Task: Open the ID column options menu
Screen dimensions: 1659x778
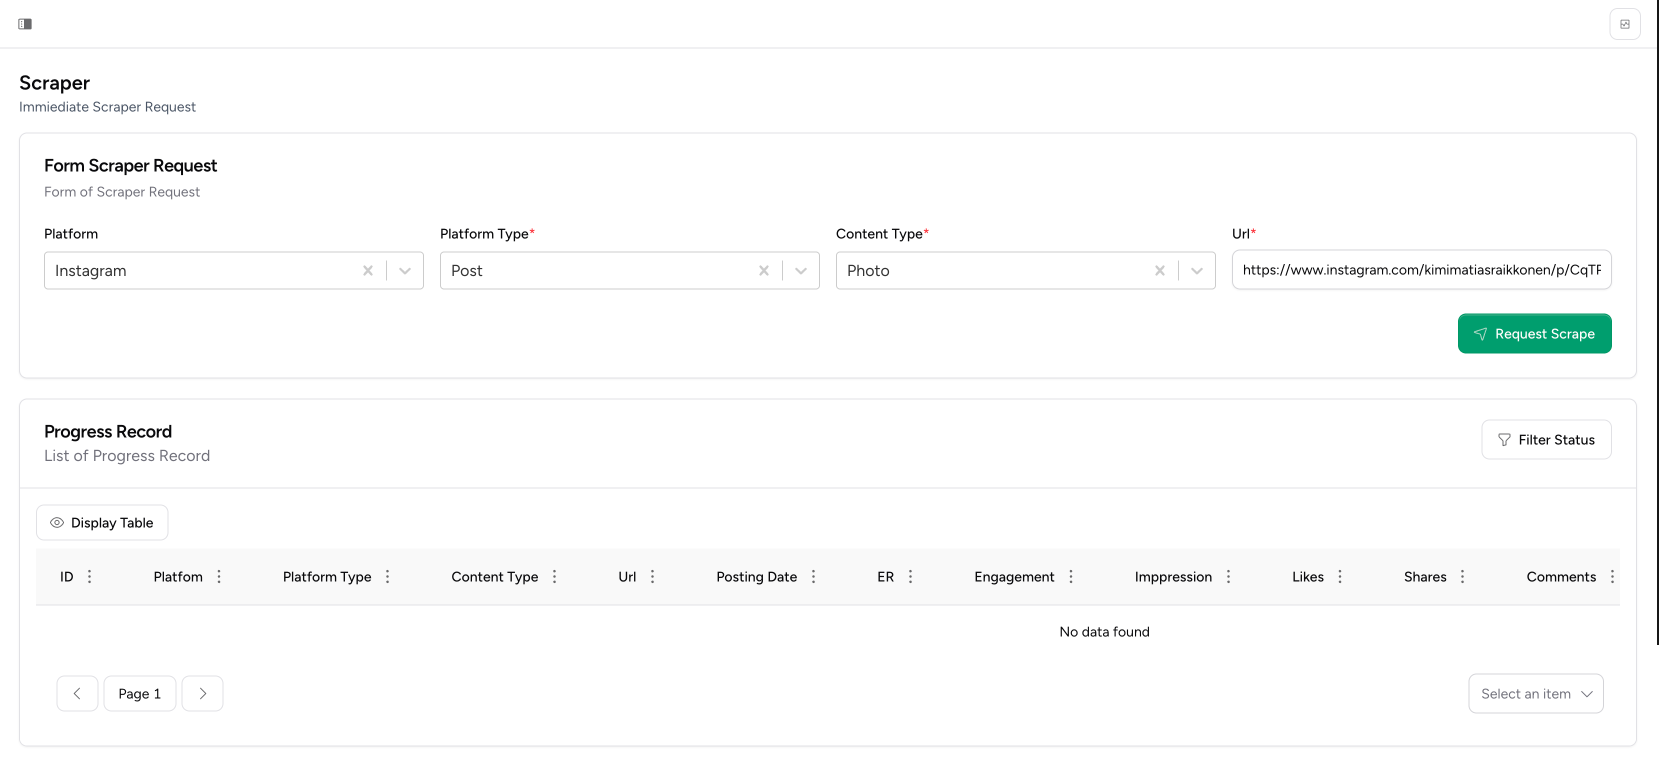Action: pos(90,577)
